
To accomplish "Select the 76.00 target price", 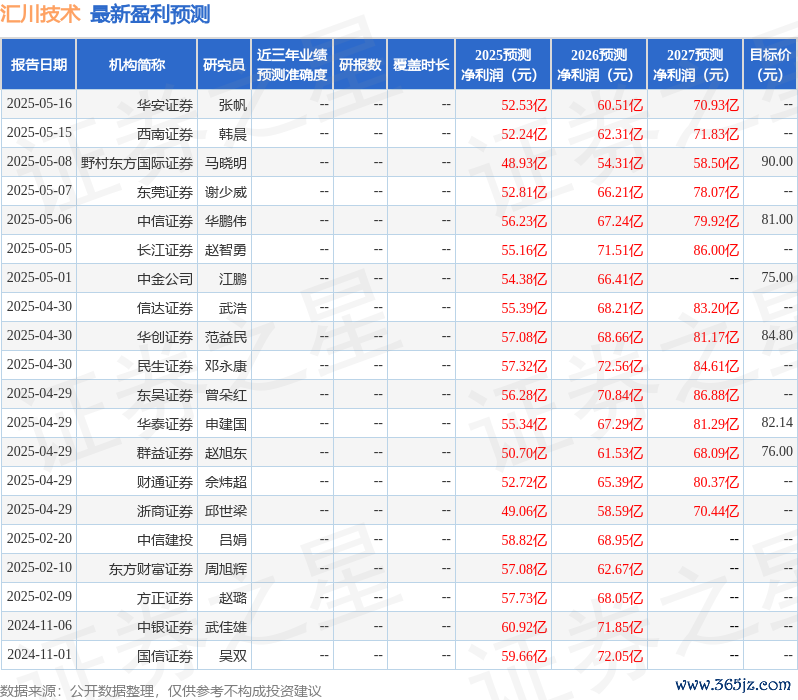I will (x=777, y=452).
